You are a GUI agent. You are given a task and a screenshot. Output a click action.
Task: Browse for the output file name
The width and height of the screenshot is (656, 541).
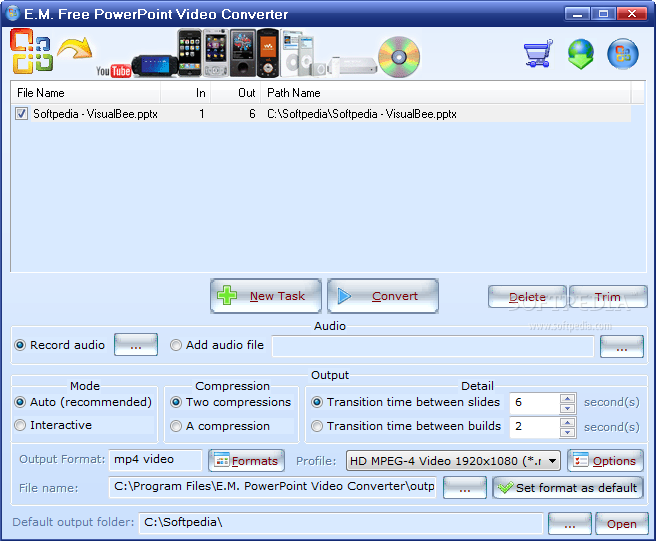pyautogui.click(x=465, y=488)
